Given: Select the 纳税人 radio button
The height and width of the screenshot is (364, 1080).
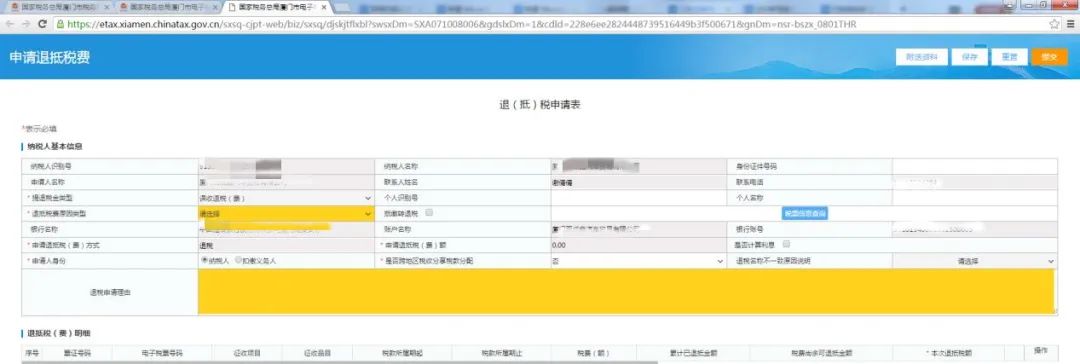Looking at the screenshot, I should (x=204, y=261).
